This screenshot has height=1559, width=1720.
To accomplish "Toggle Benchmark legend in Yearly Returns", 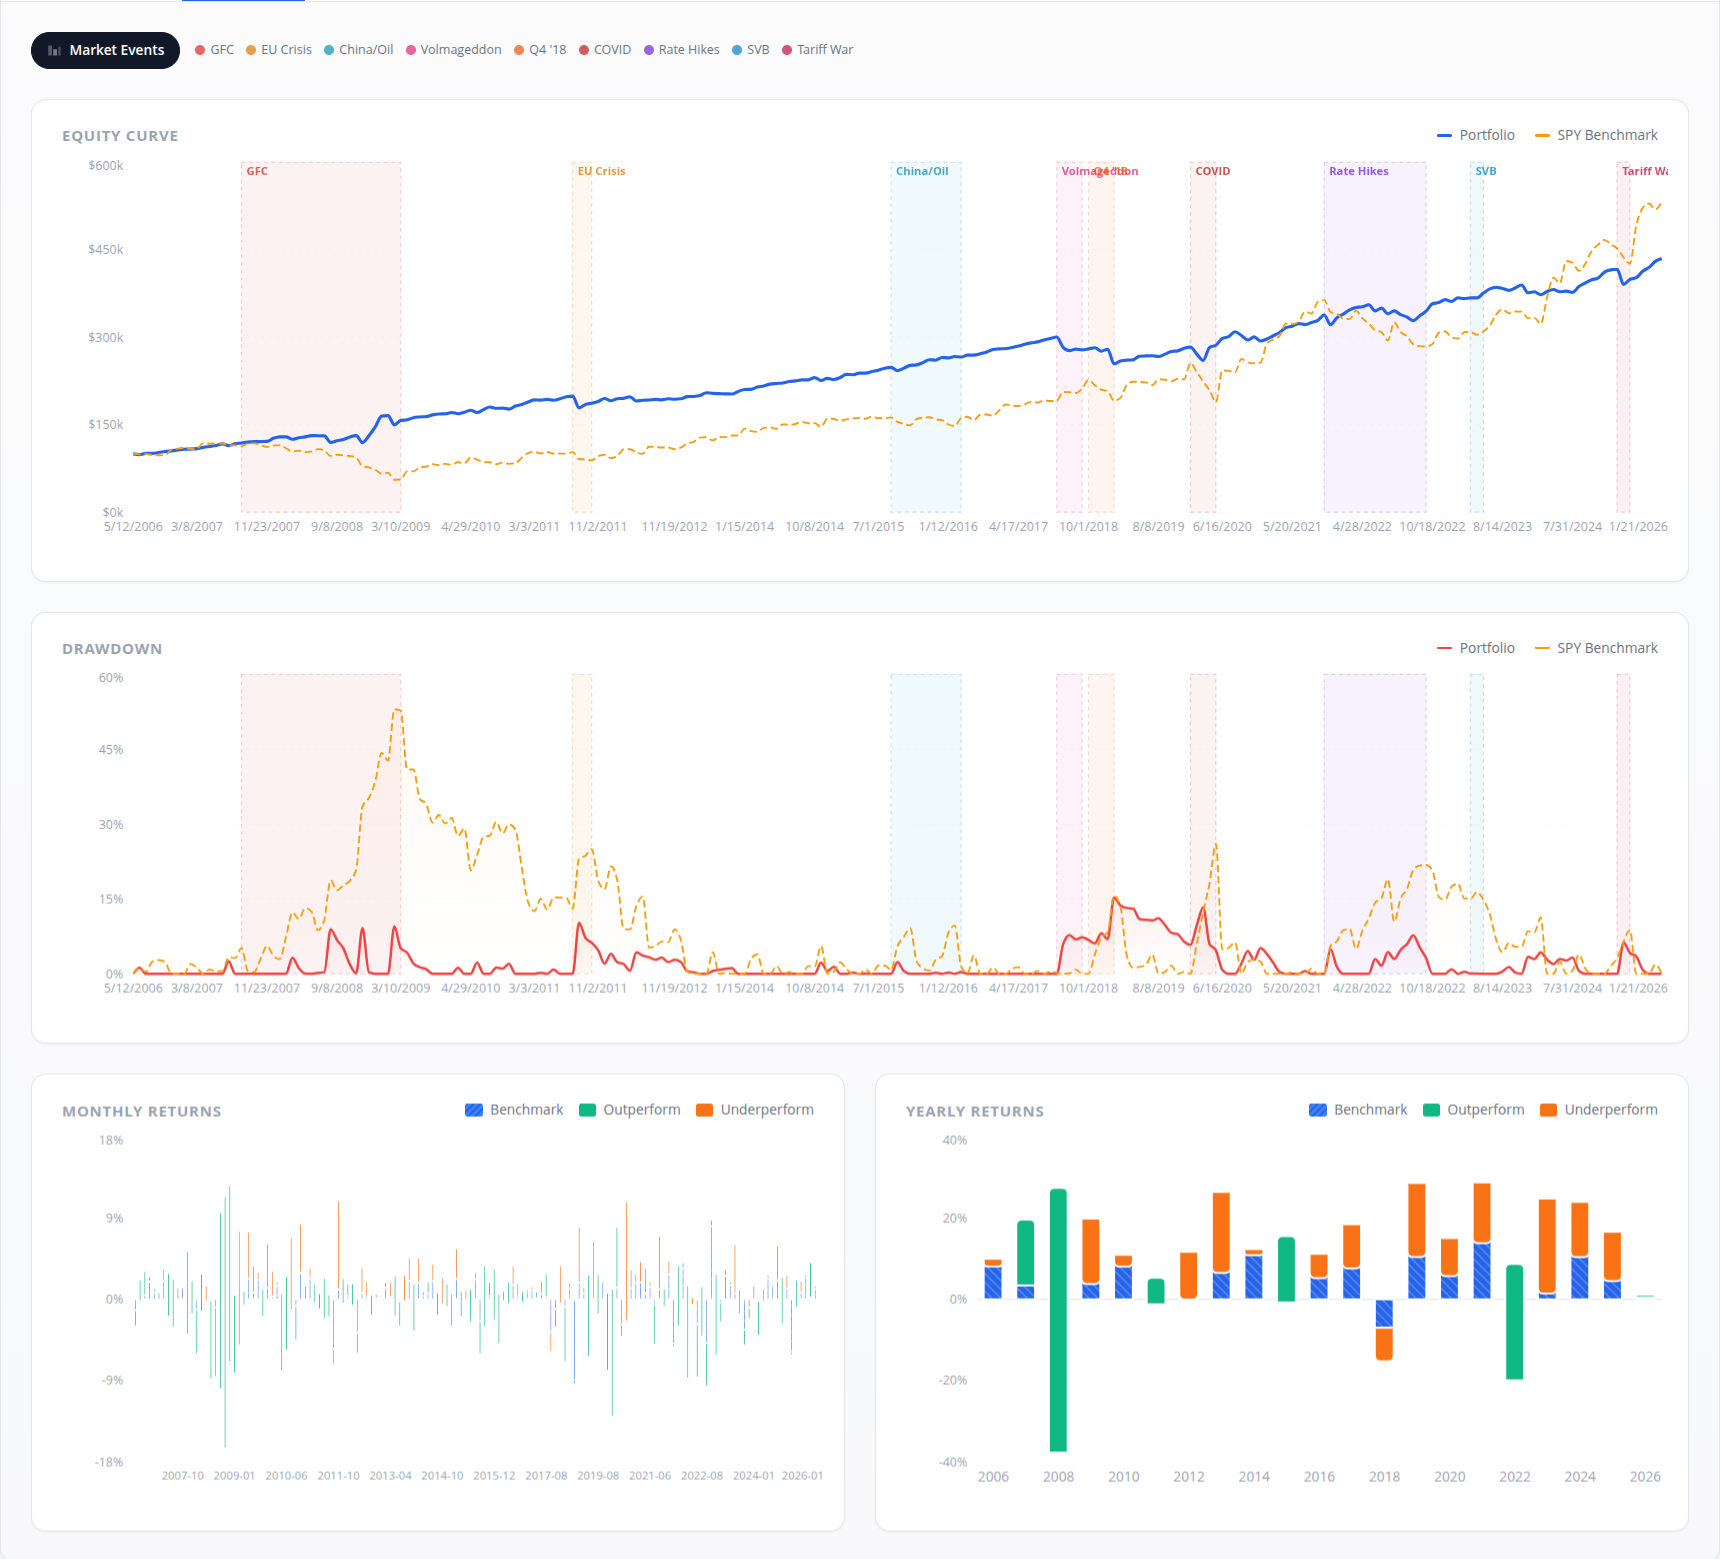I will point(1358,1110).
